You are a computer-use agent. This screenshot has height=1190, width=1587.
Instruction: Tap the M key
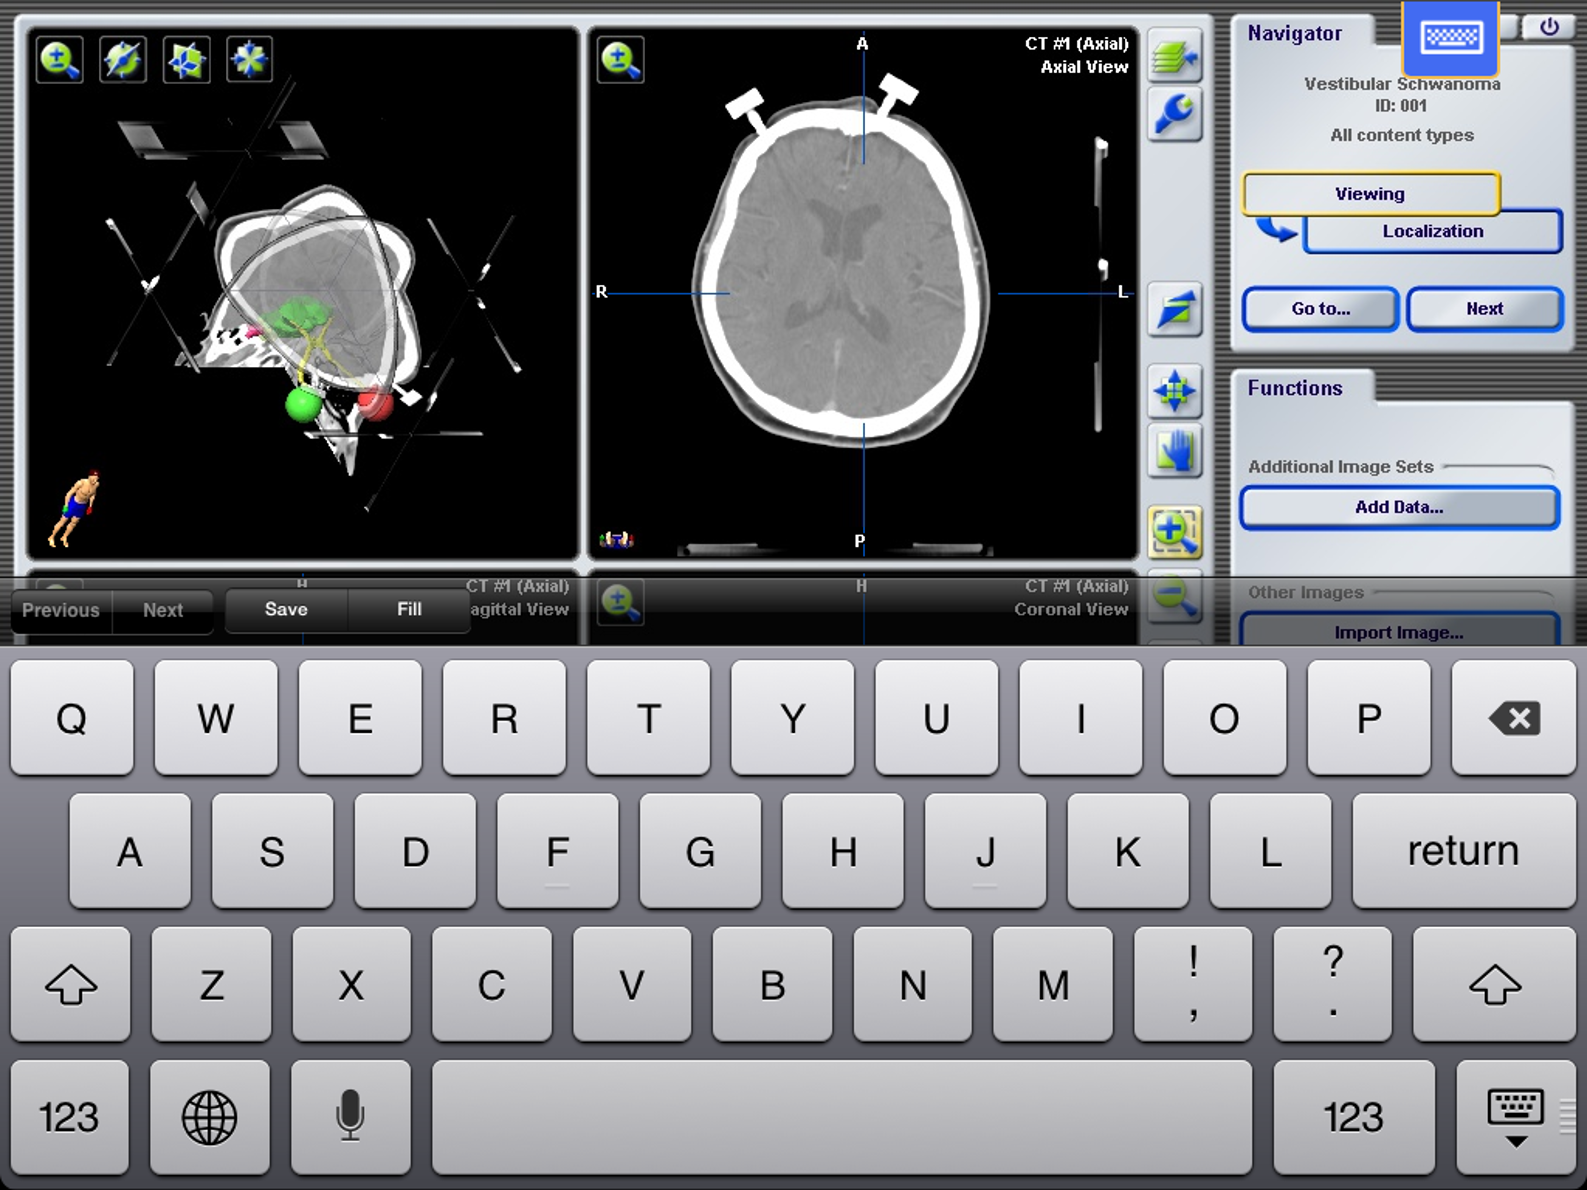coord(1053,984)
